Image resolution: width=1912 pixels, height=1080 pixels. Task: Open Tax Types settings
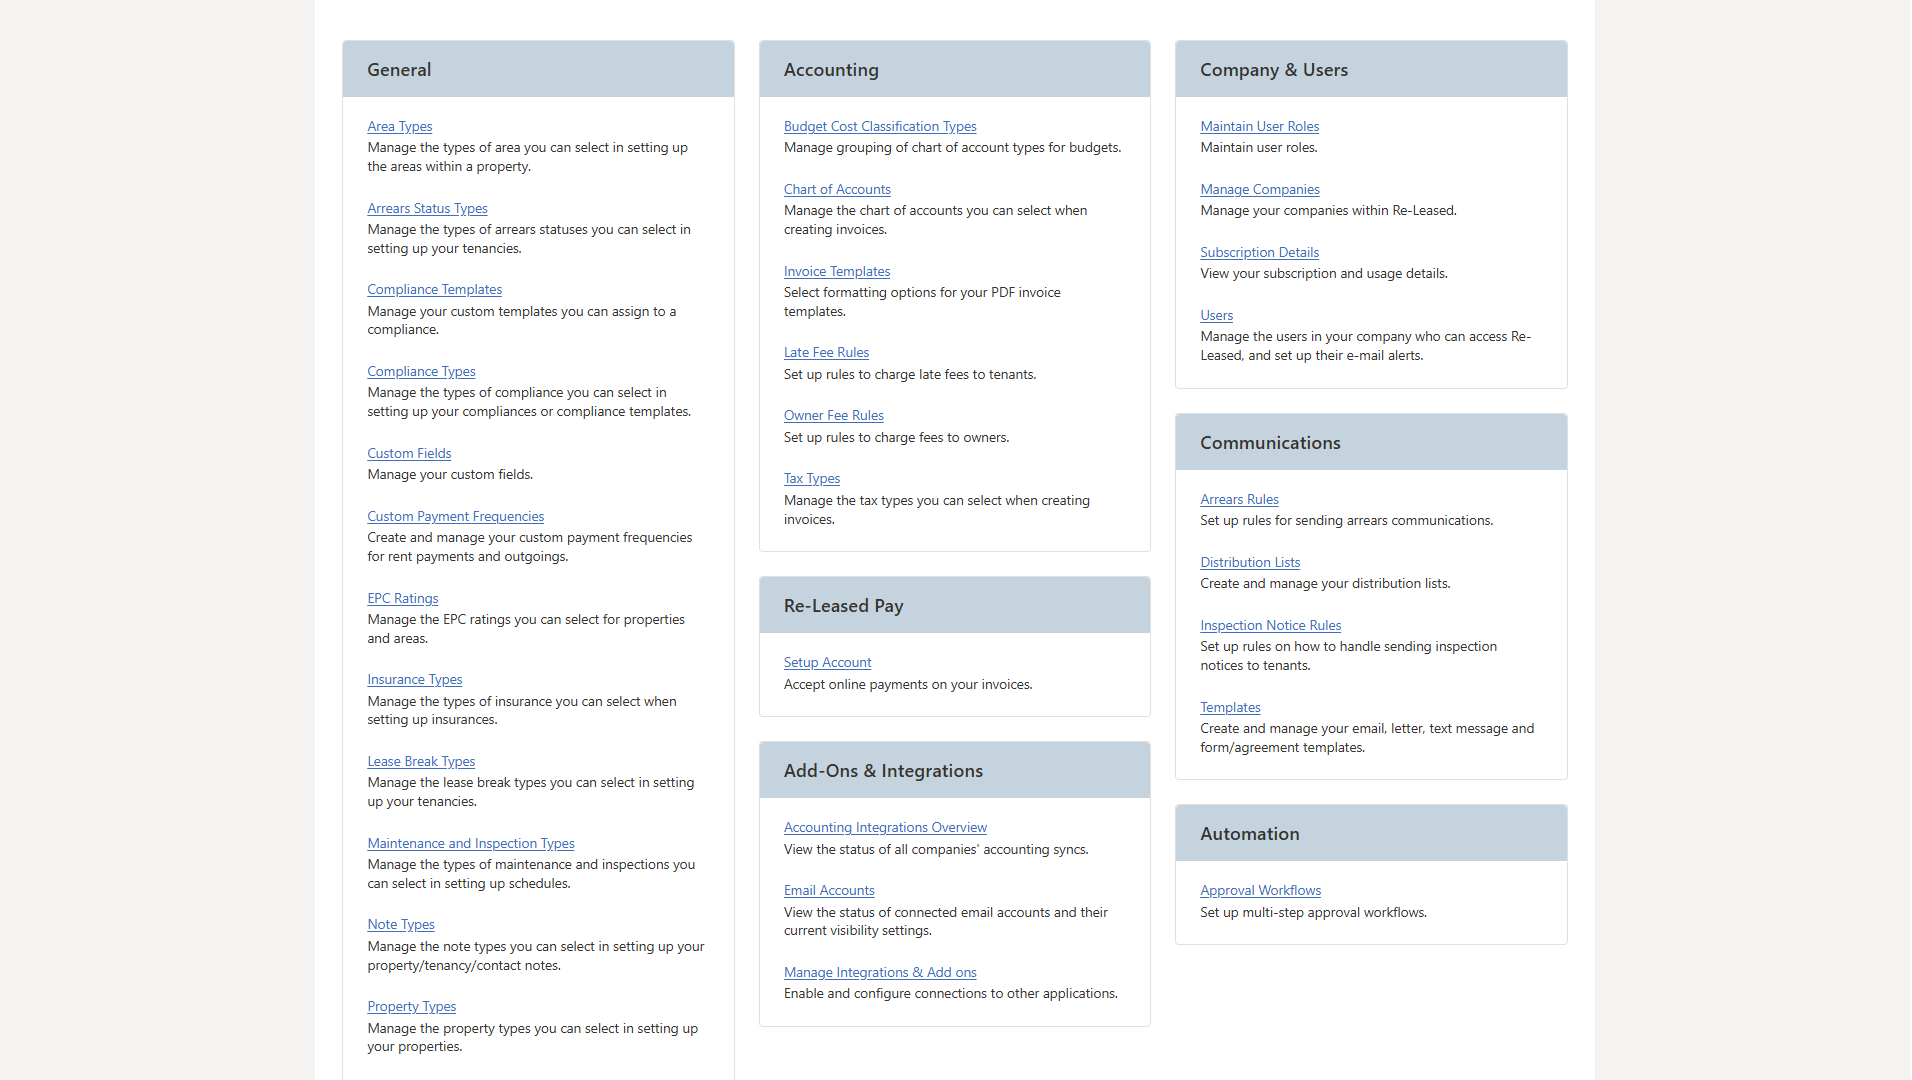click(812, 478)
